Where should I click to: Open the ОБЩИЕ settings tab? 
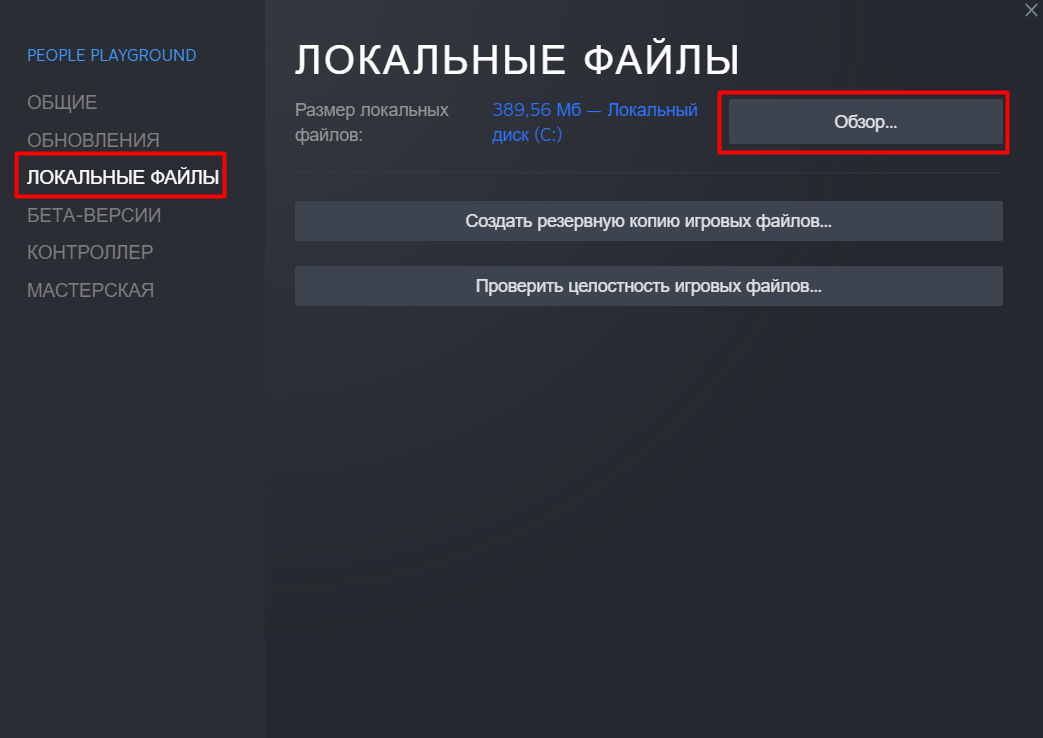pos(62,102)
